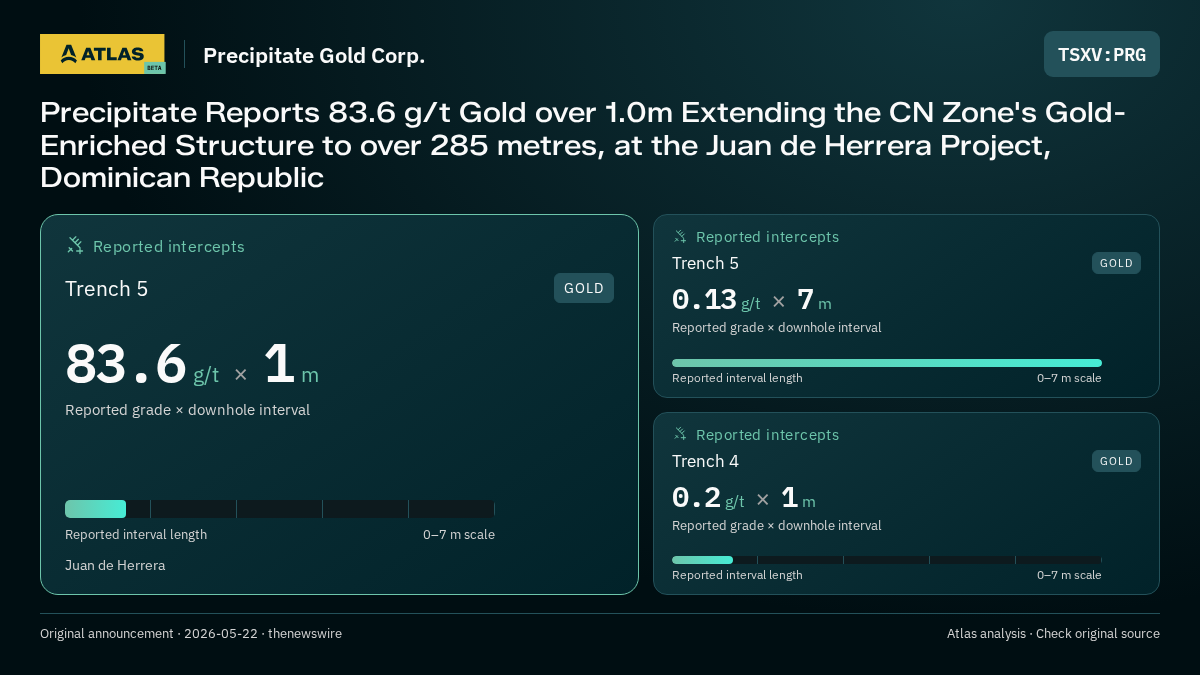Click Reported intercepts heading in the large card
1200x675 pixels.
[x=169, y=246]
